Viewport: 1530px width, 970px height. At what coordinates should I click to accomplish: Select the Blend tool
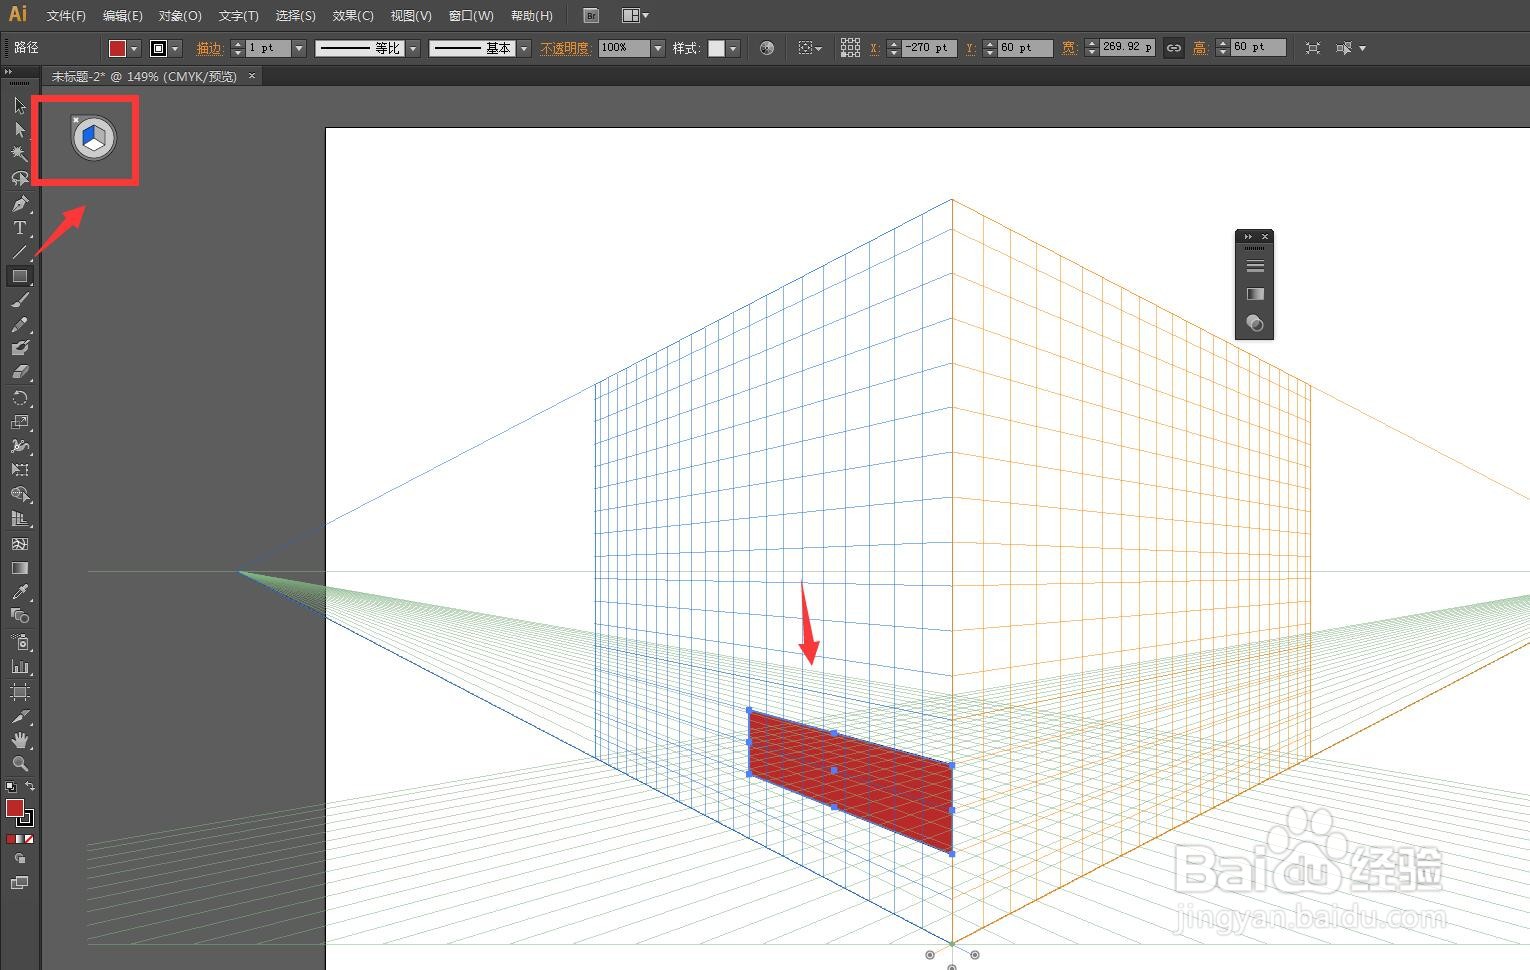pos(19,616)
